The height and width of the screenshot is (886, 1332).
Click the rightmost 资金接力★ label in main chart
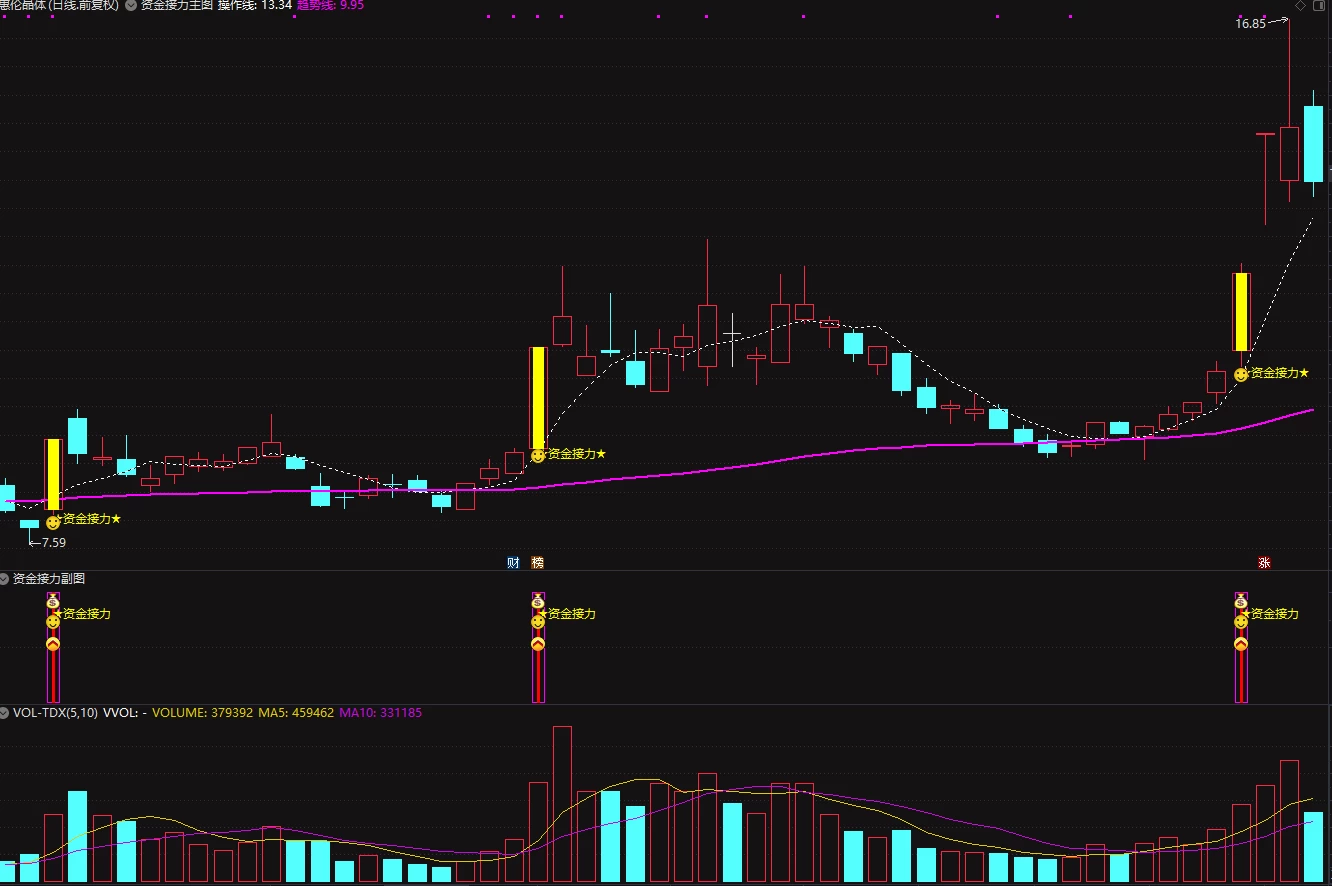click(1279, 373)
